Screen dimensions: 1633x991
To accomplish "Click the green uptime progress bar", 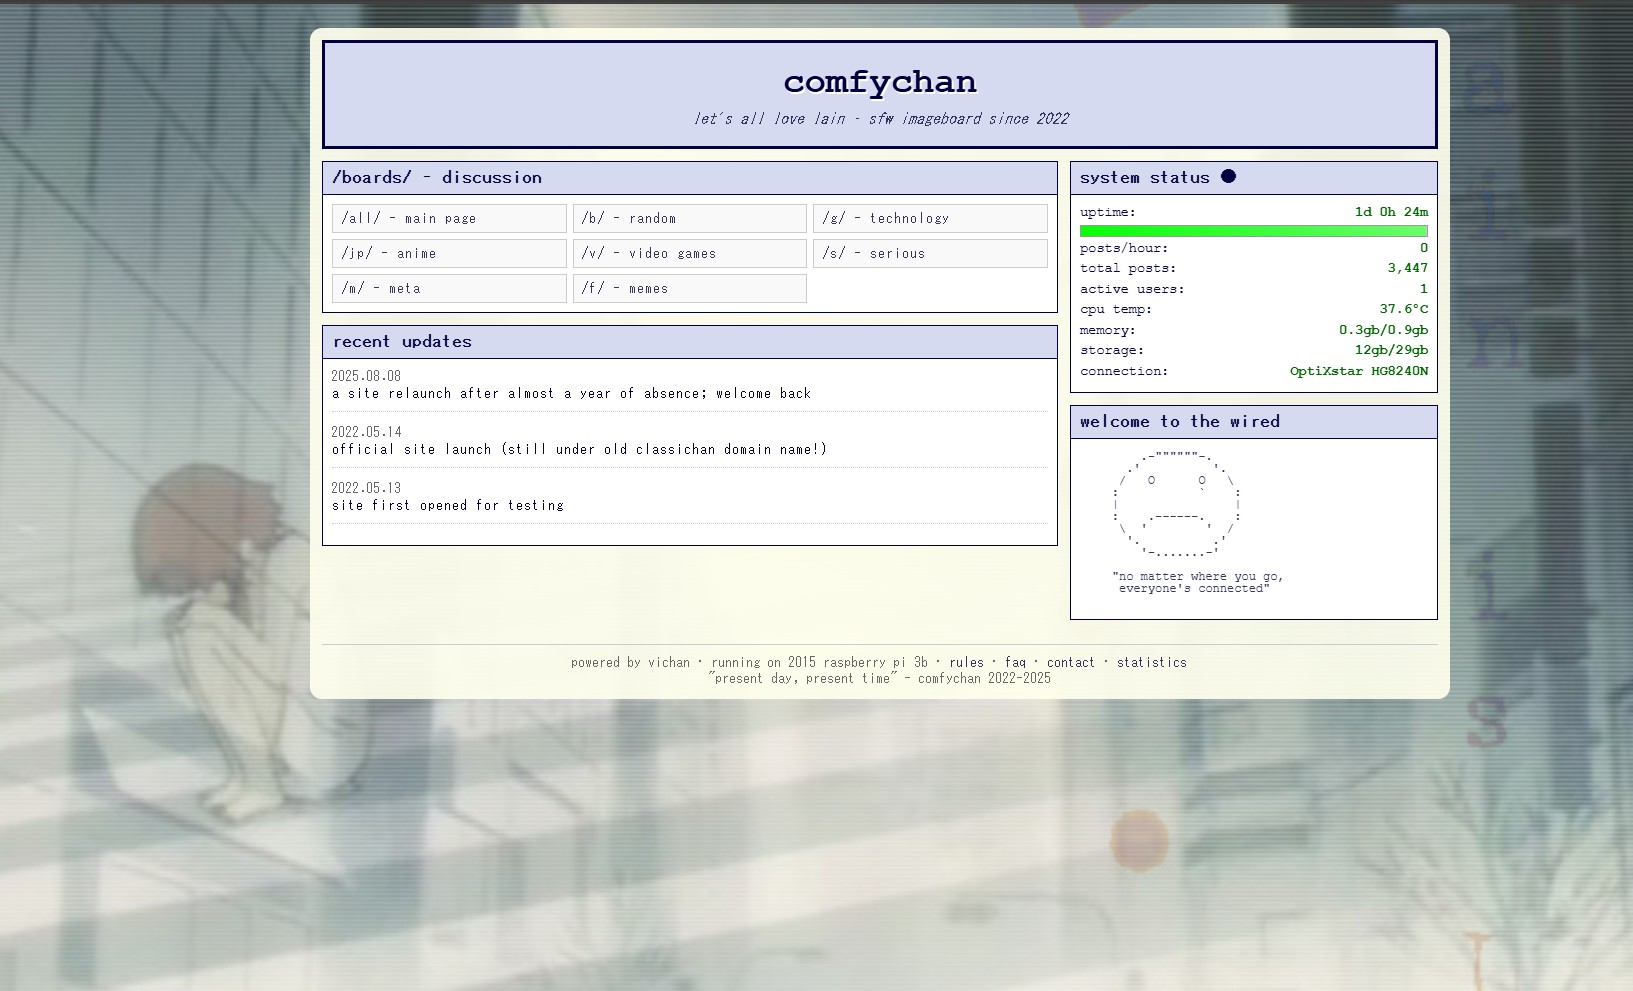I will point(1253,231).
